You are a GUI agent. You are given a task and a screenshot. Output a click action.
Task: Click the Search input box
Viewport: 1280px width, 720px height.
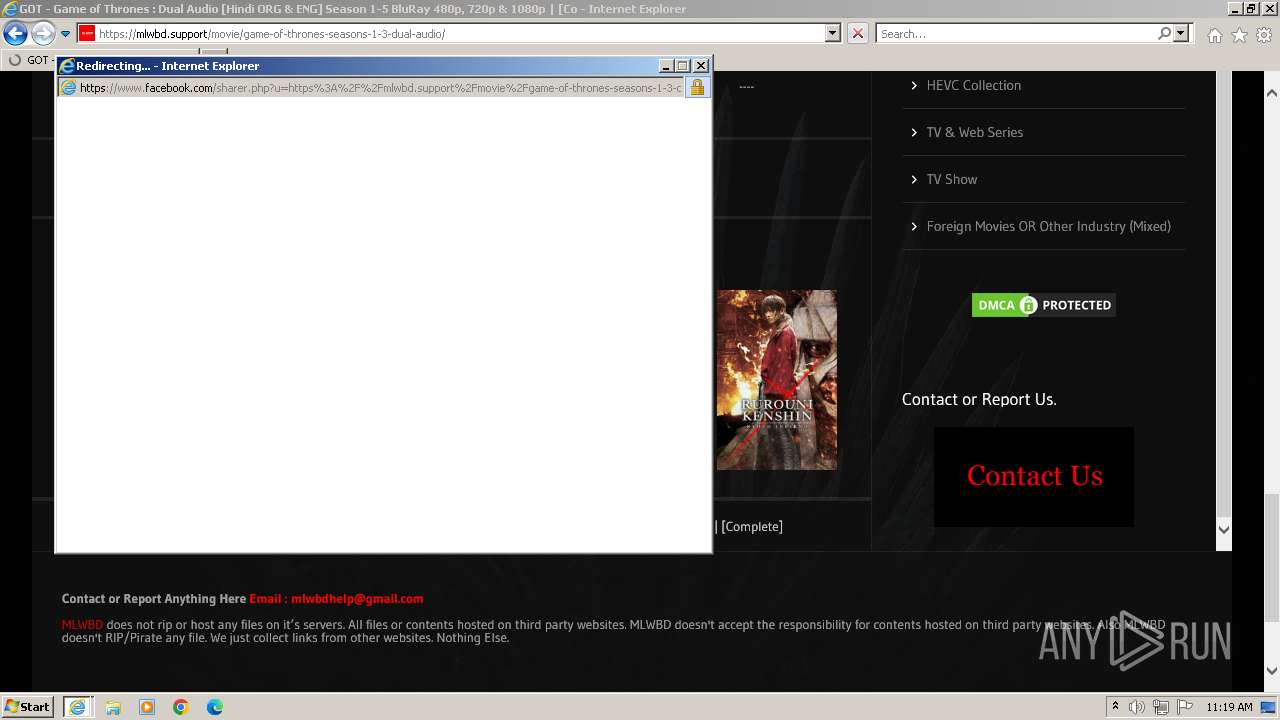click(x=1016, y=34)
